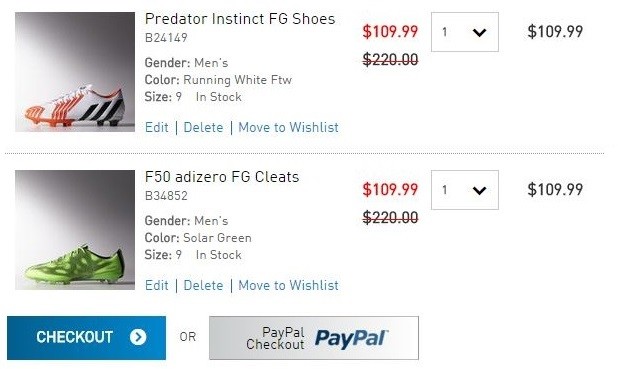618x369 pixels.
Task: Open the Predator Instinct FG Shoes title
Action: pyautogui.click(x=240, y=19)
